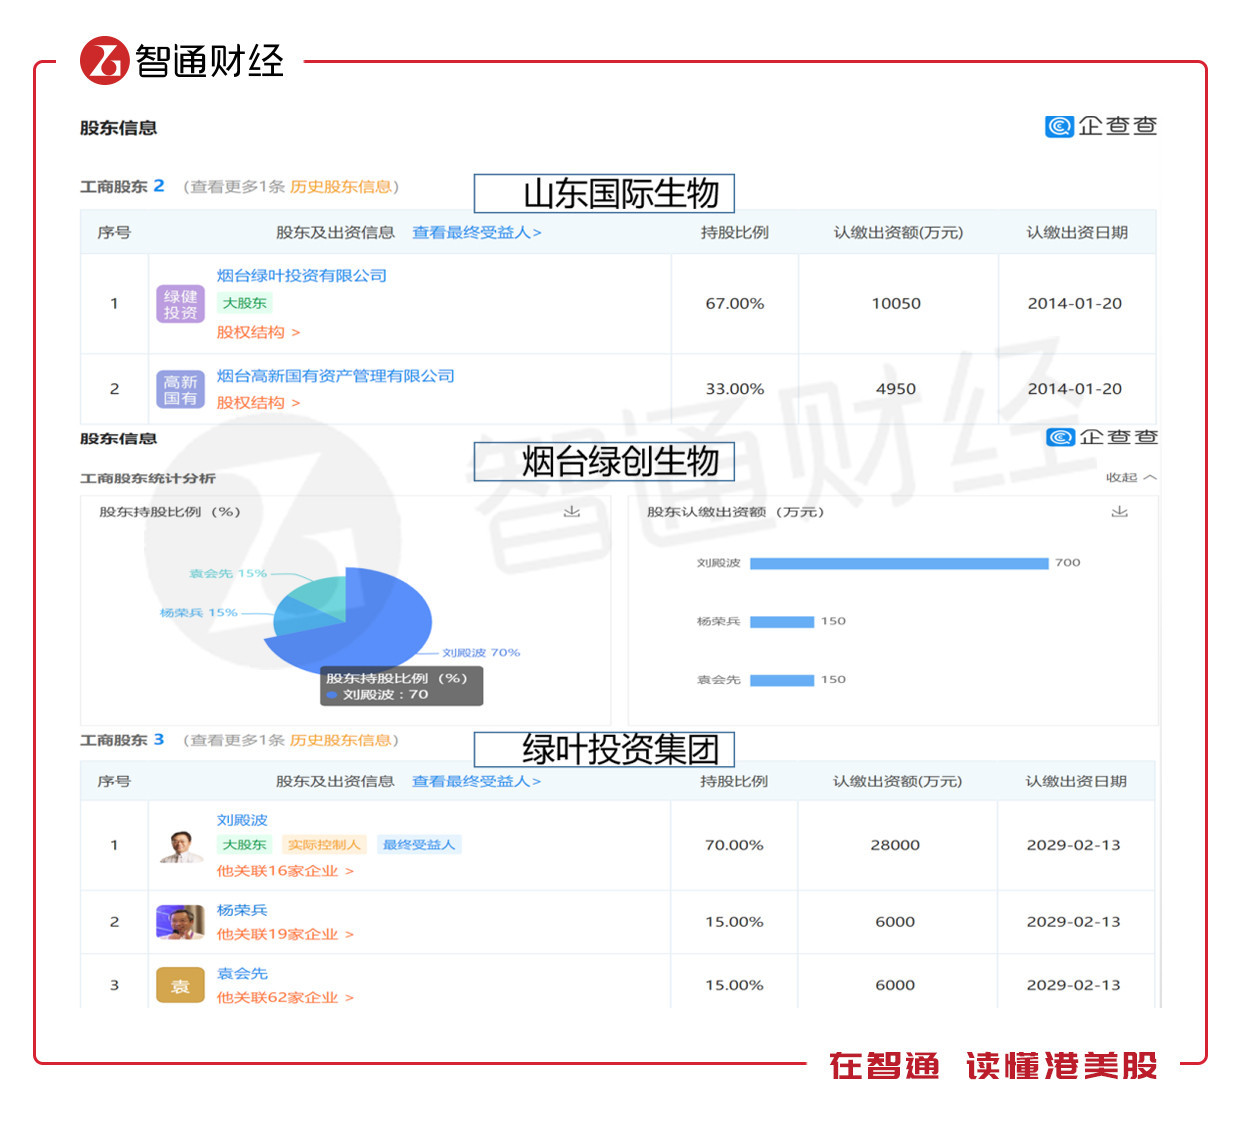
Task: Click the 高新国有 company avatar
Action: [x=180, y=389]
